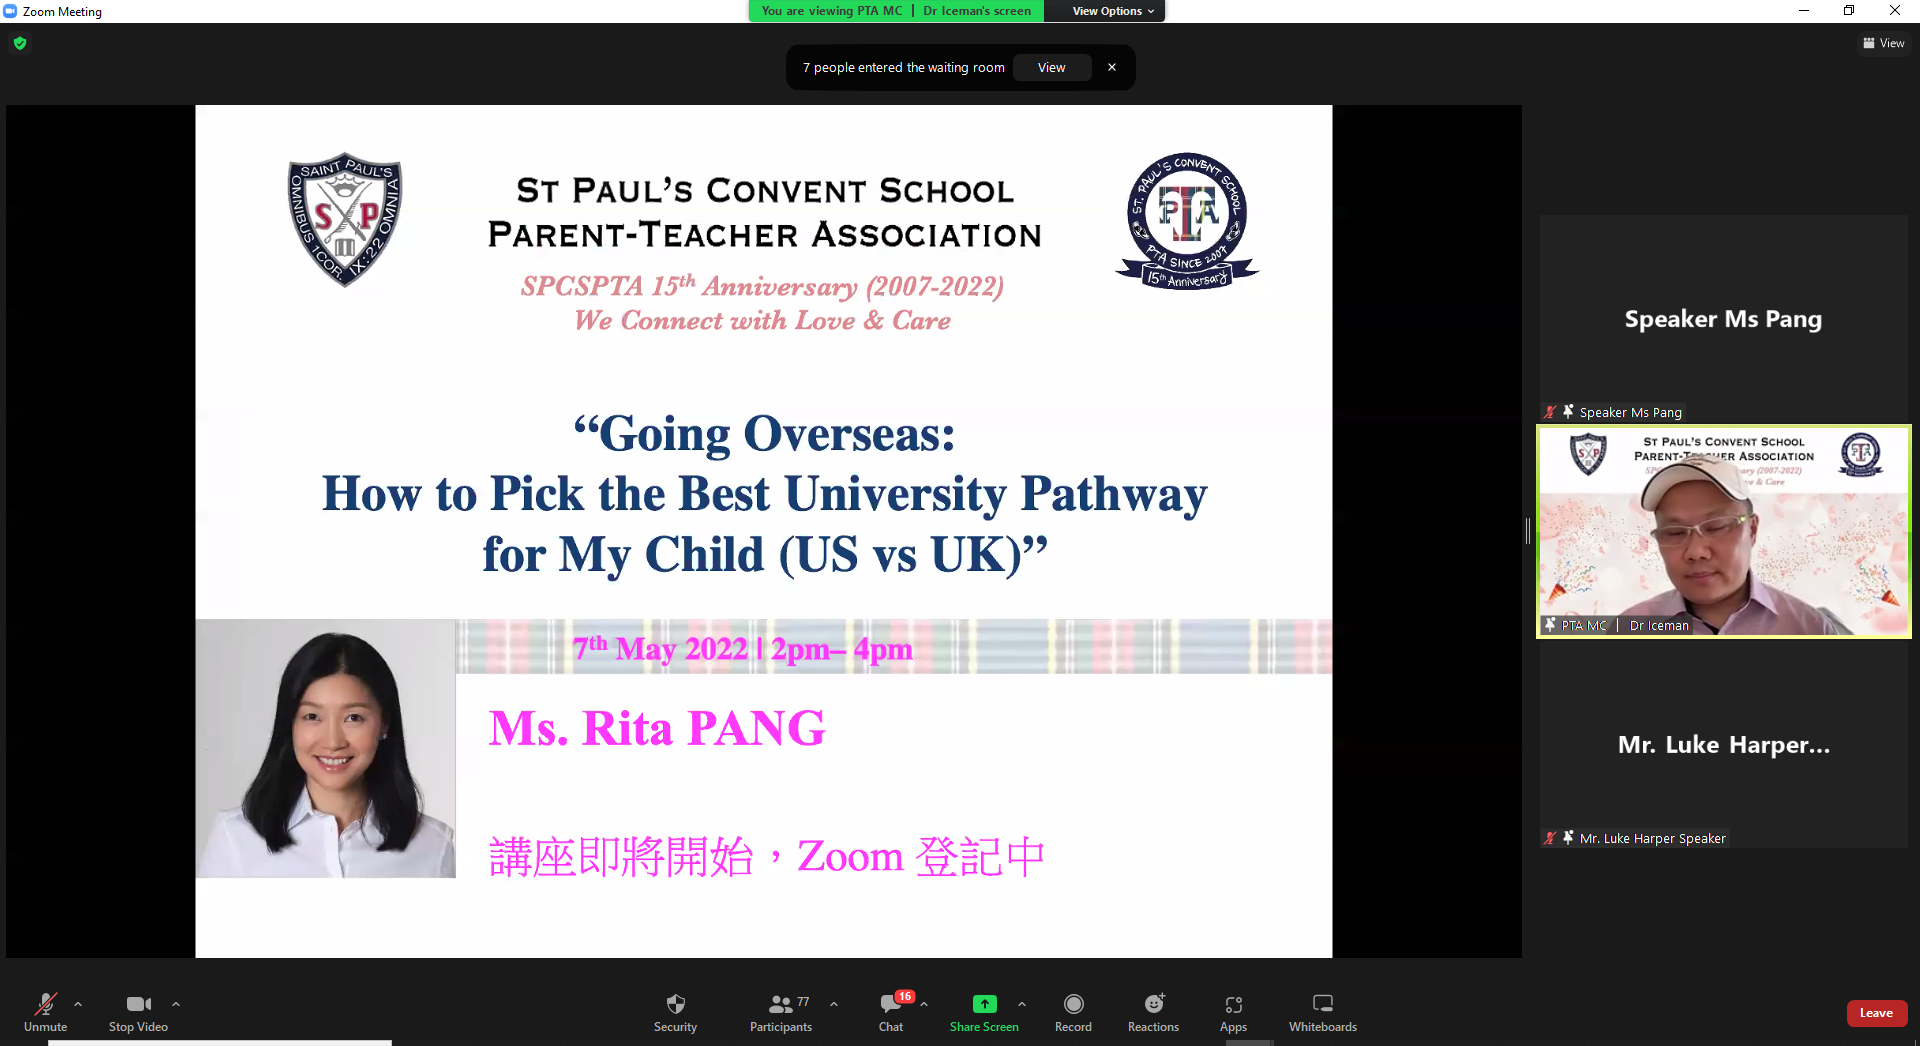Select the Dr Iceman video thumbnail
This screenshot has height=1046, width=1920.
tap(1723, 531)
